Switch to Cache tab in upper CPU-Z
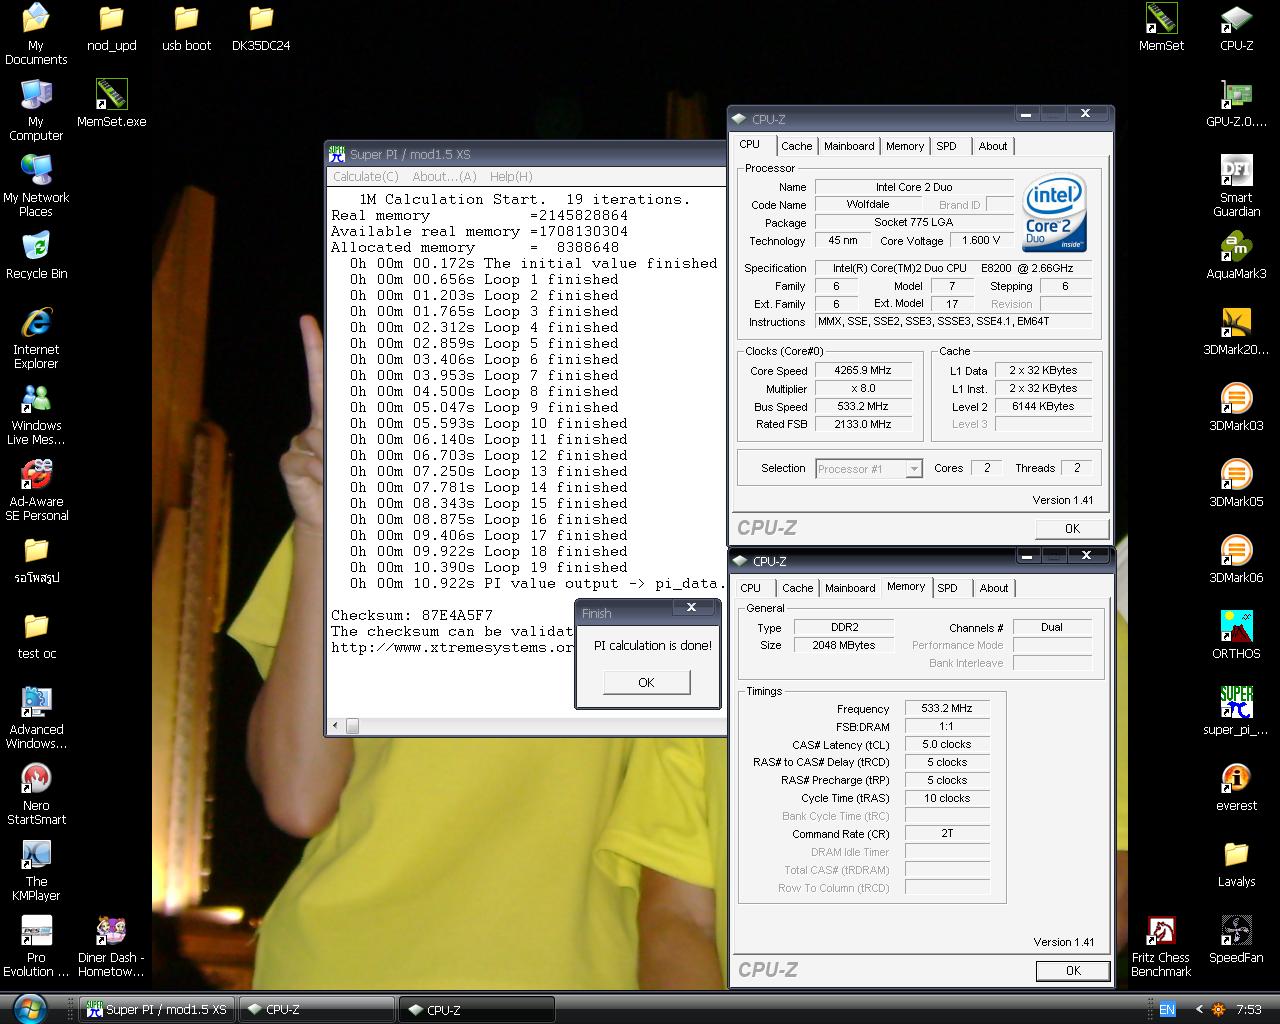 [x=797, y=146]
